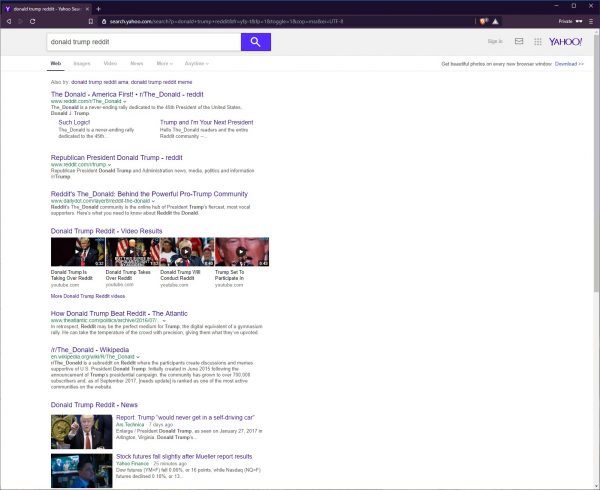Switch to the News search tab
600x490 pixels.
136,62
